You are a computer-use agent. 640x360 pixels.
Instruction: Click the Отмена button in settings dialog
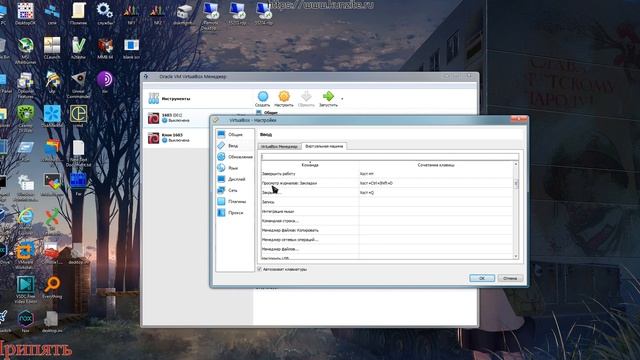[510, 278]
